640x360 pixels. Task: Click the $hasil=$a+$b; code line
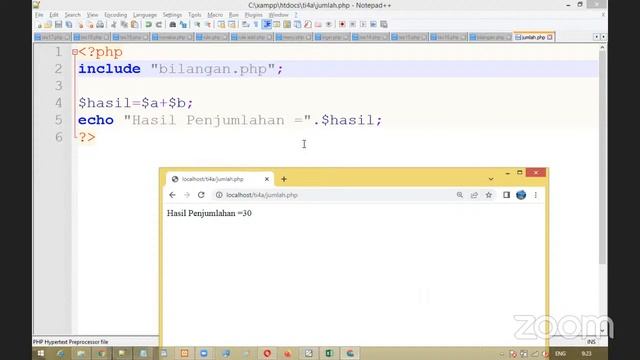[x=136, y=103]
